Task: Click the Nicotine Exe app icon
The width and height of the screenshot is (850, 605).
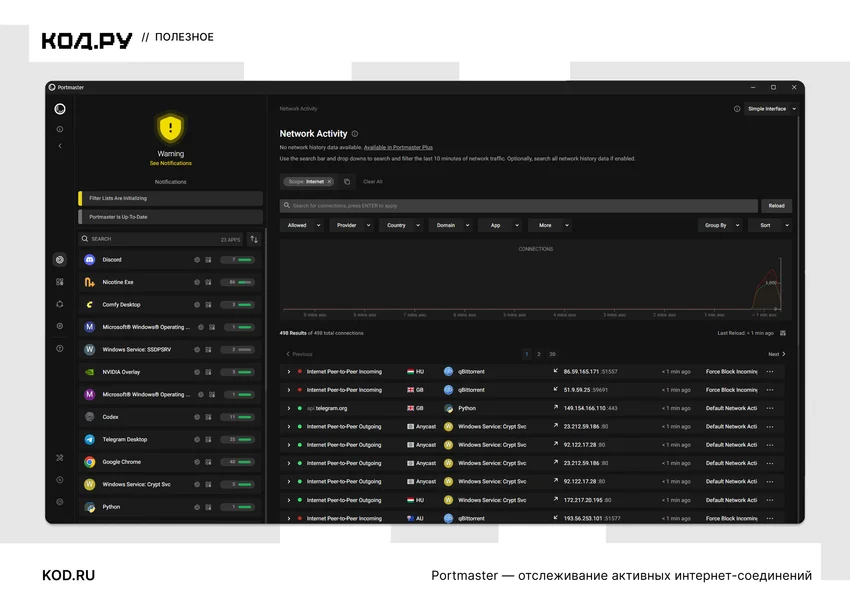Action: pyautogui.click(x=89, y=282)
